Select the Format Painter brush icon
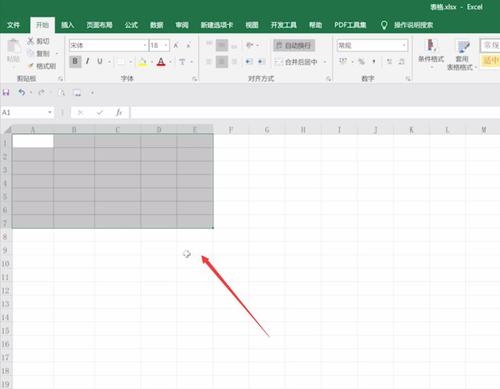Viewport: 500px width, 389px height. [31, 66]
